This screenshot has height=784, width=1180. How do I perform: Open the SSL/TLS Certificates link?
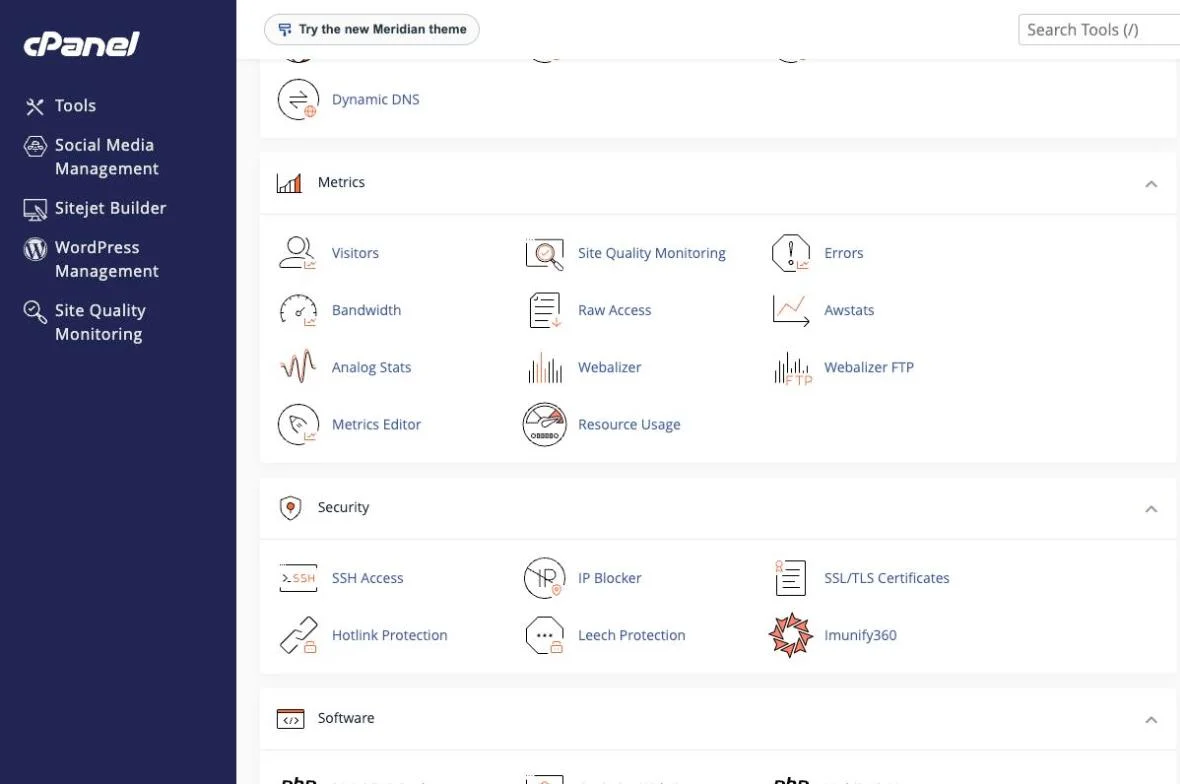887,578
